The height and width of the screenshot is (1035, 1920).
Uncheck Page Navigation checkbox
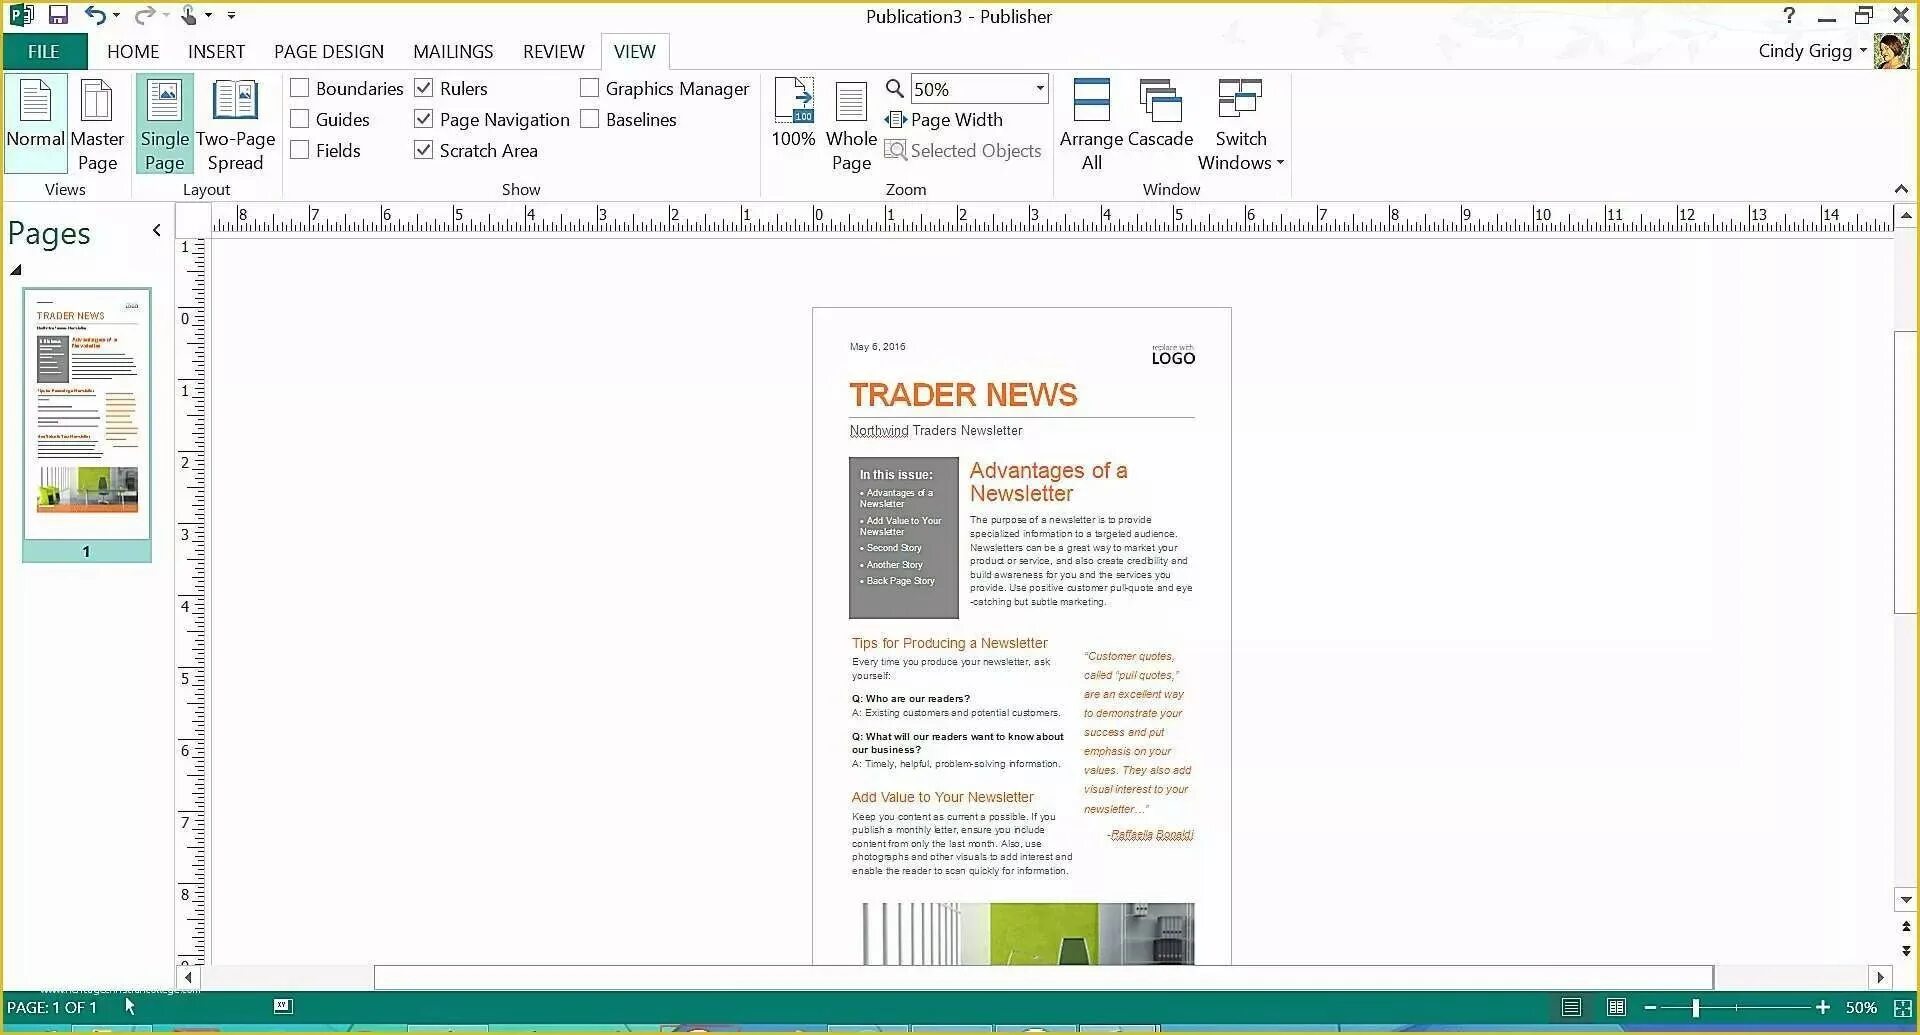[423, 119]
